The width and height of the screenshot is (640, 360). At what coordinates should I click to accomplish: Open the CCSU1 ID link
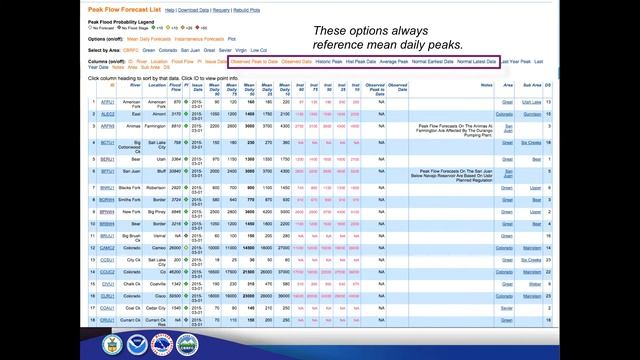(107, 260)
